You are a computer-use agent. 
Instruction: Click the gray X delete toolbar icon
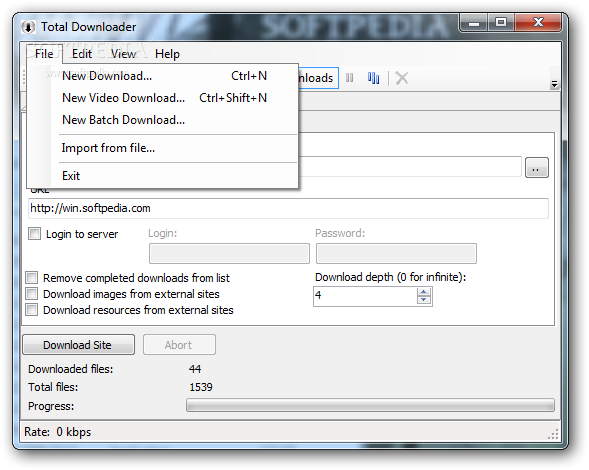pyautogui.click(x=402, y=78)
